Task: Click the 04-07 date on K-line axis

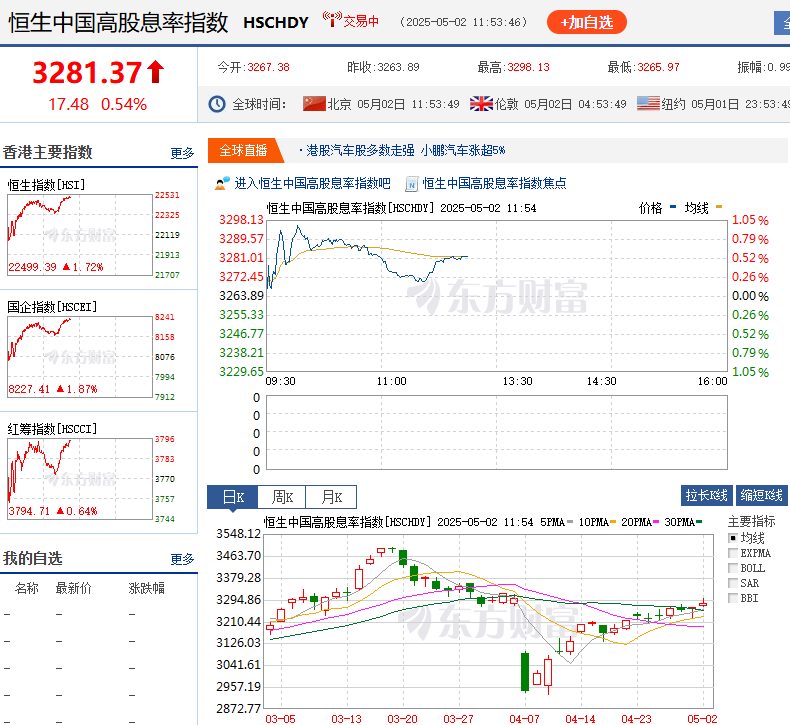Action: click(x=524, y=719)
